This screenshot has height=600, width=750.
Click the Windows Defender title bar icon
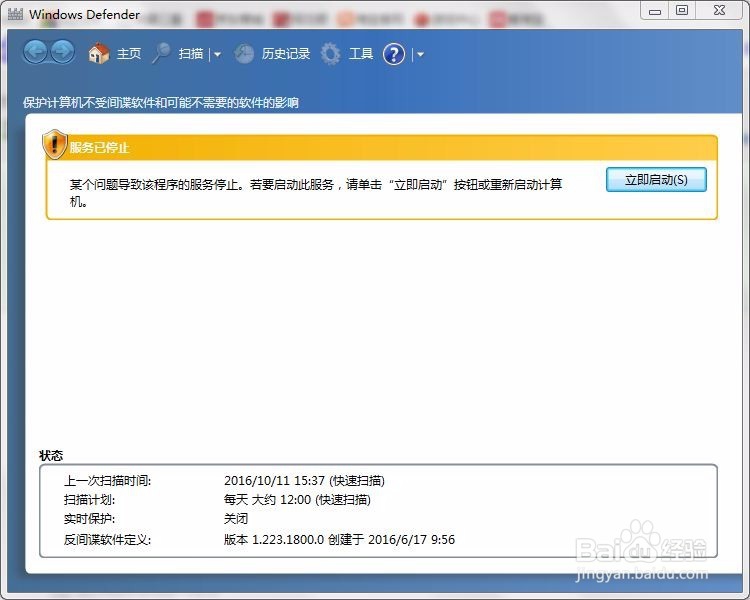(15, 14)
